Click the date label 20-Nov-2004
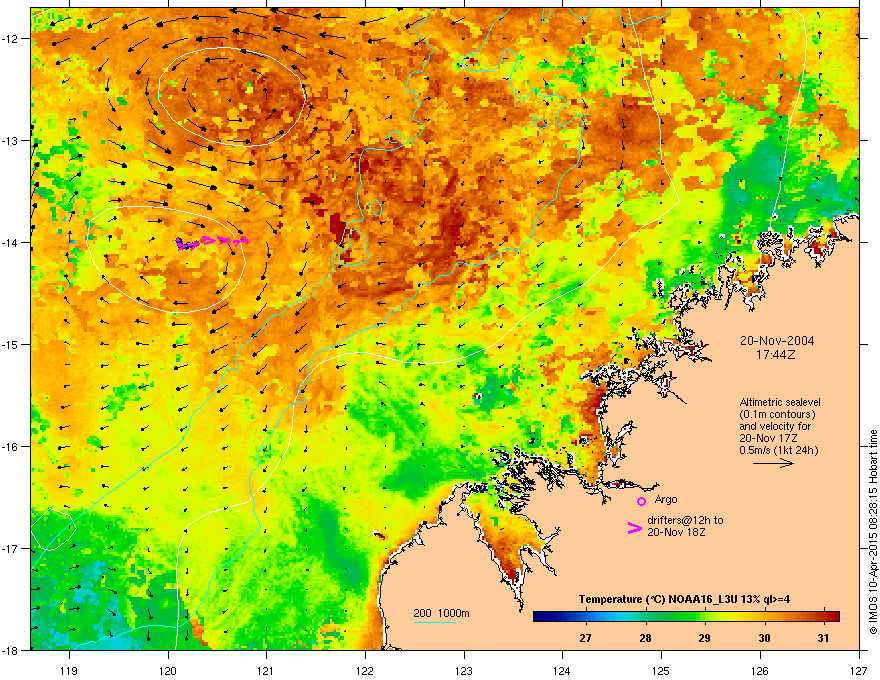The height and width of the screenshot is (680, 880). (777, 341)
